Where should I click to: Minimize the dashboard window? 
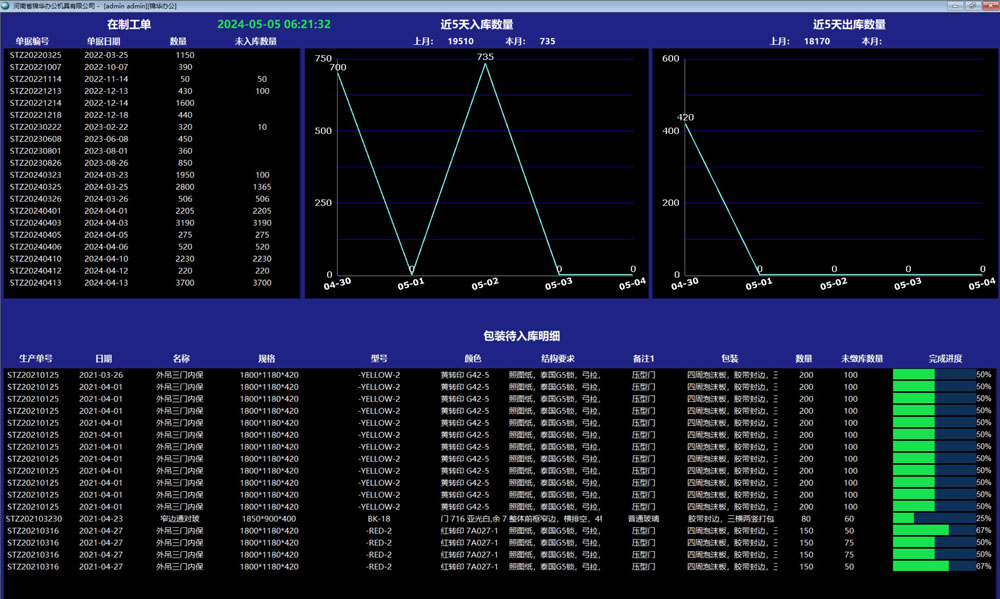click(x=954, y=6)
